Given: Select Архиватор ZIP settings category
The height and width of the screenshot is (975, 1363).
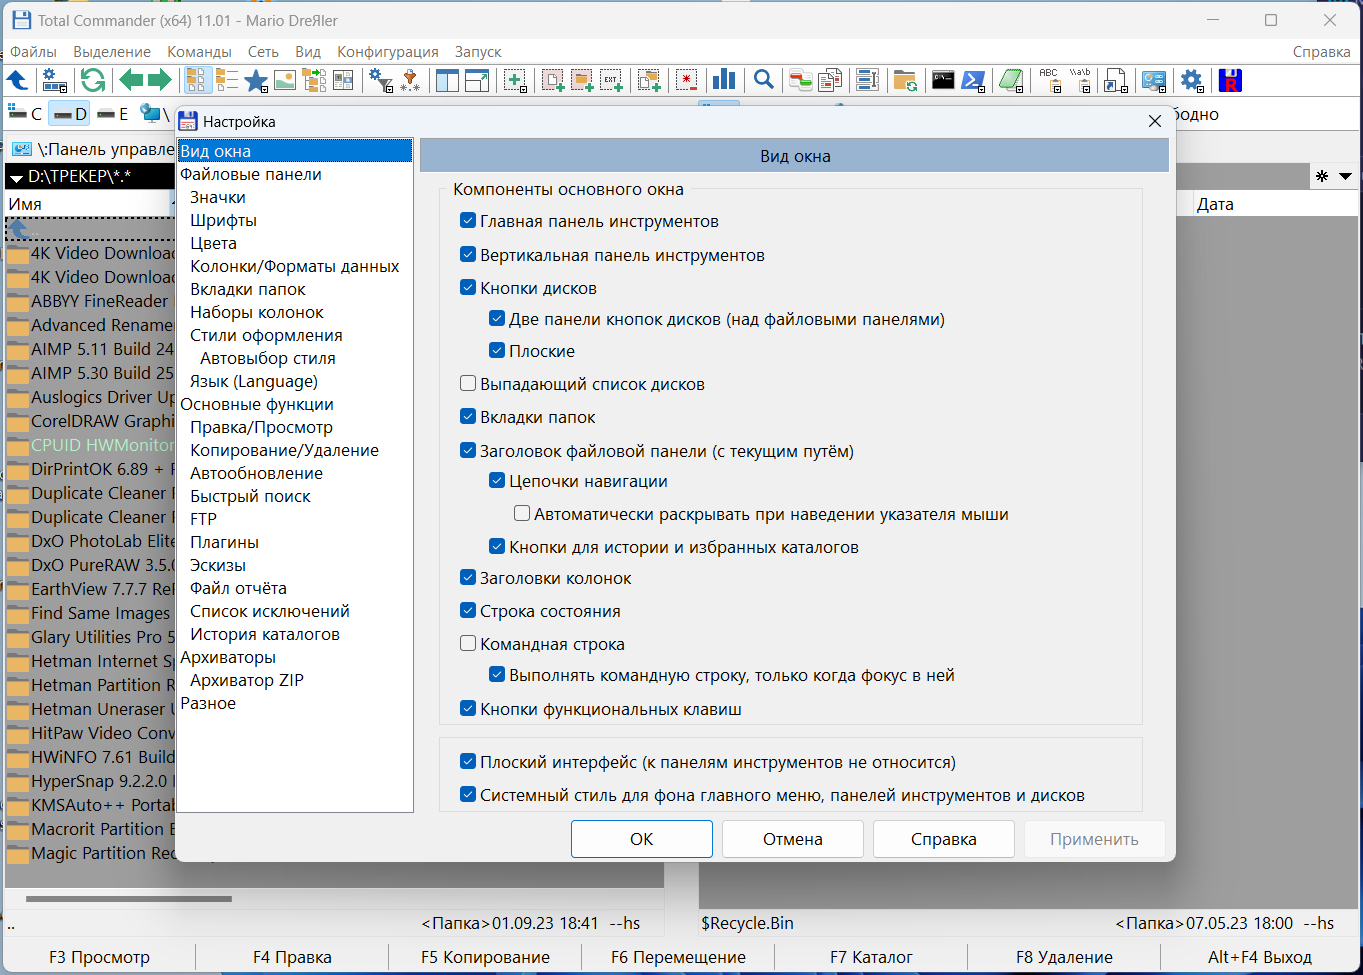Looking at the screenshot, I should [247, 680].
